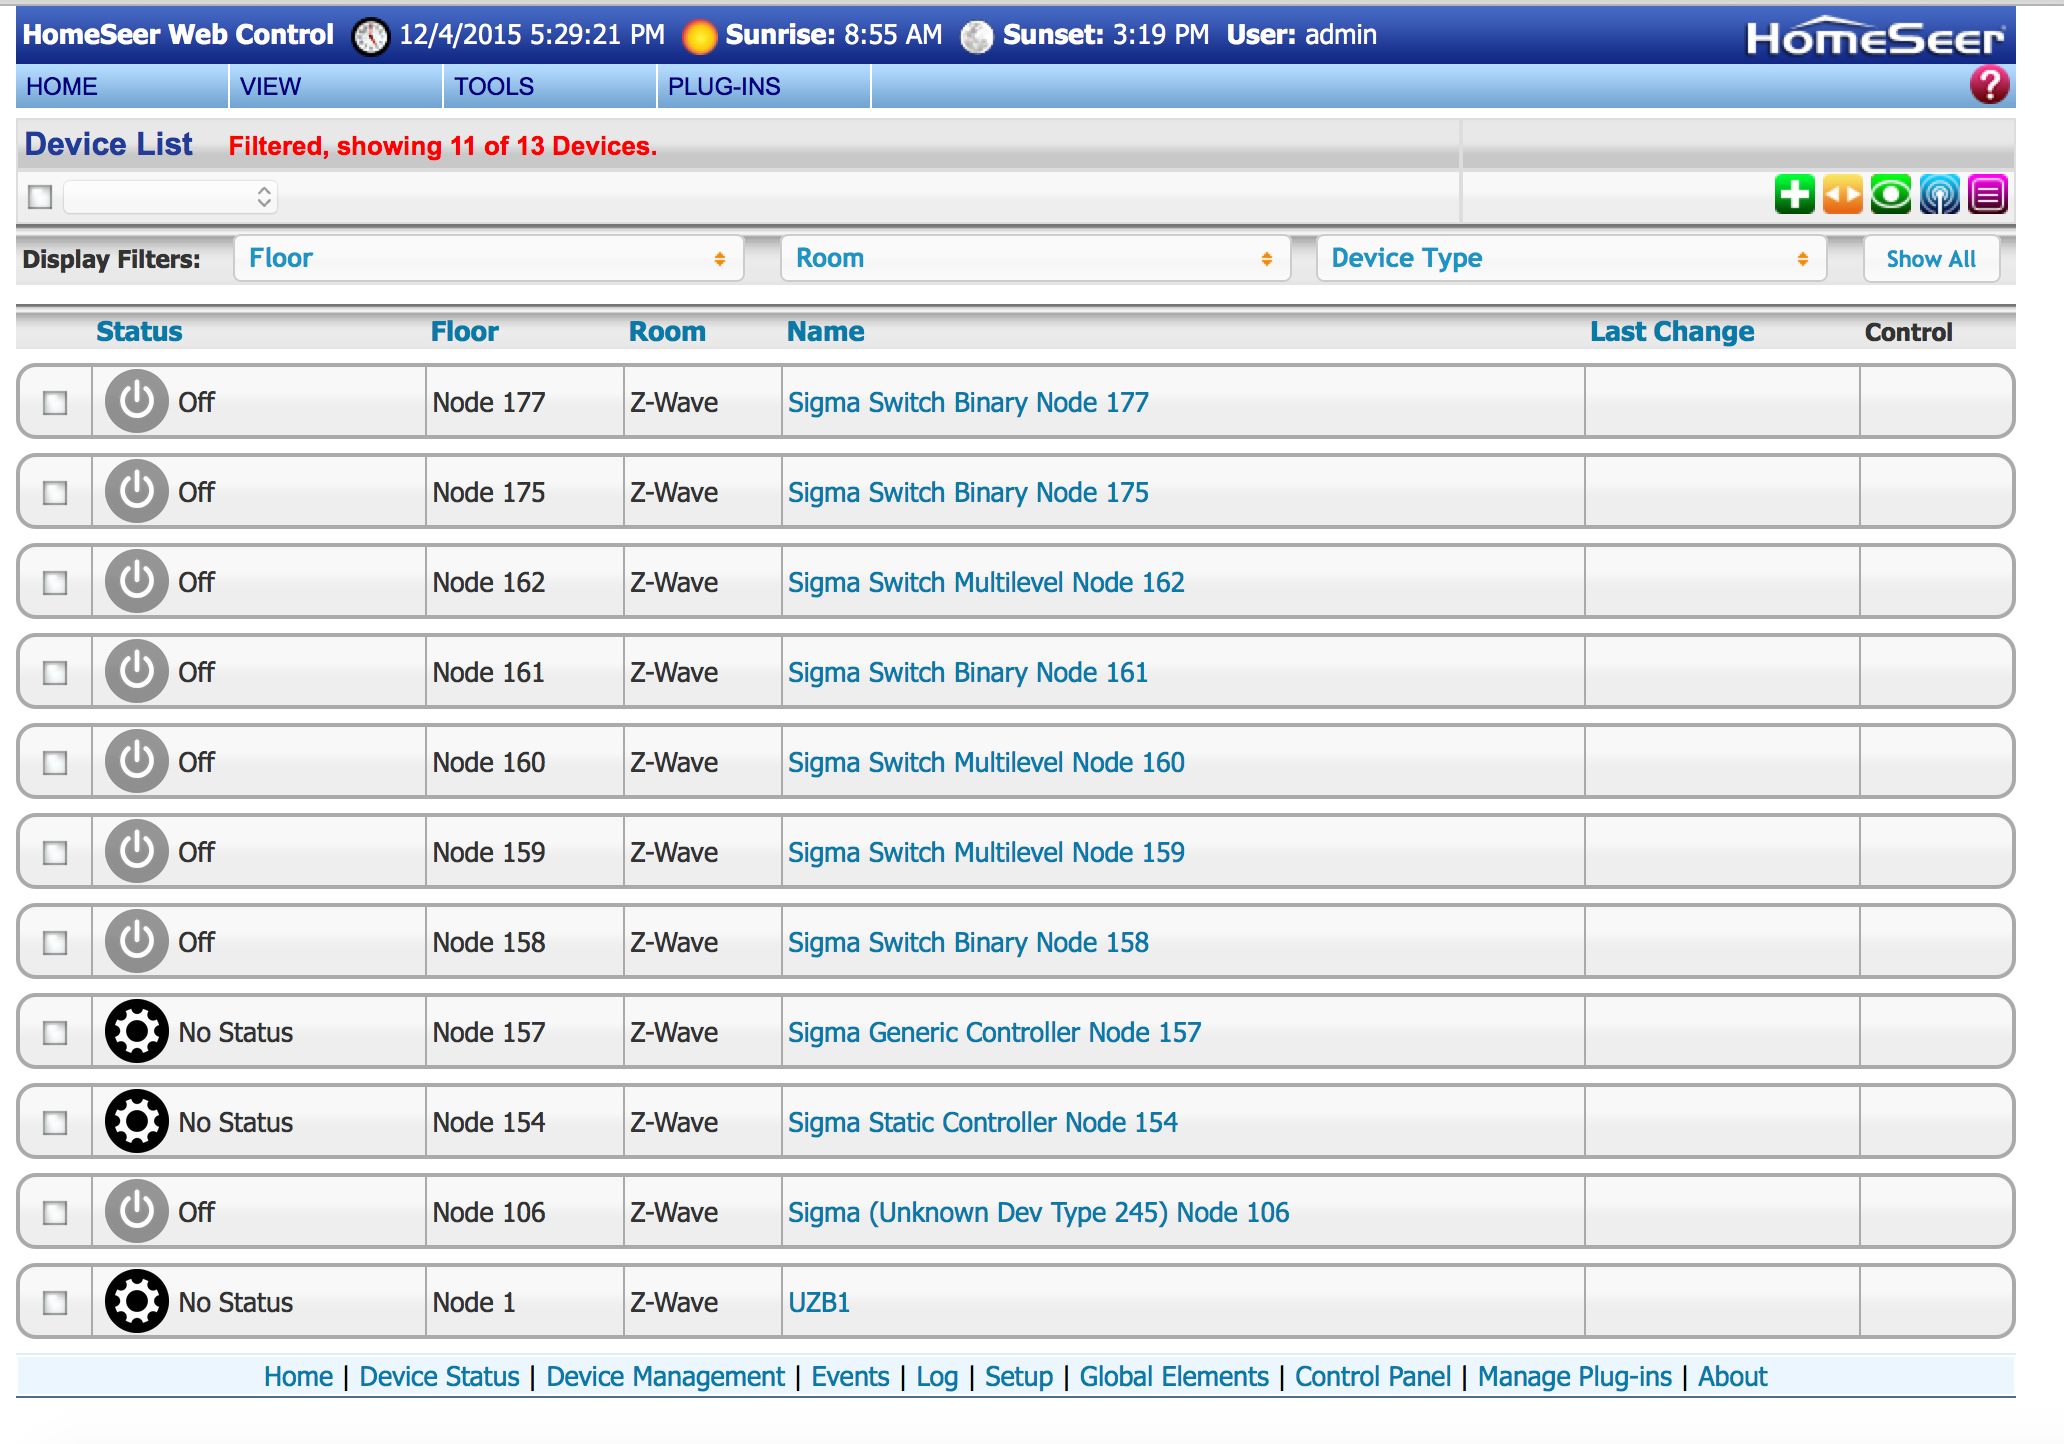Open Sigma Switch Multilevel Node 162
Screen dimensions: 2064x1444
986,582
